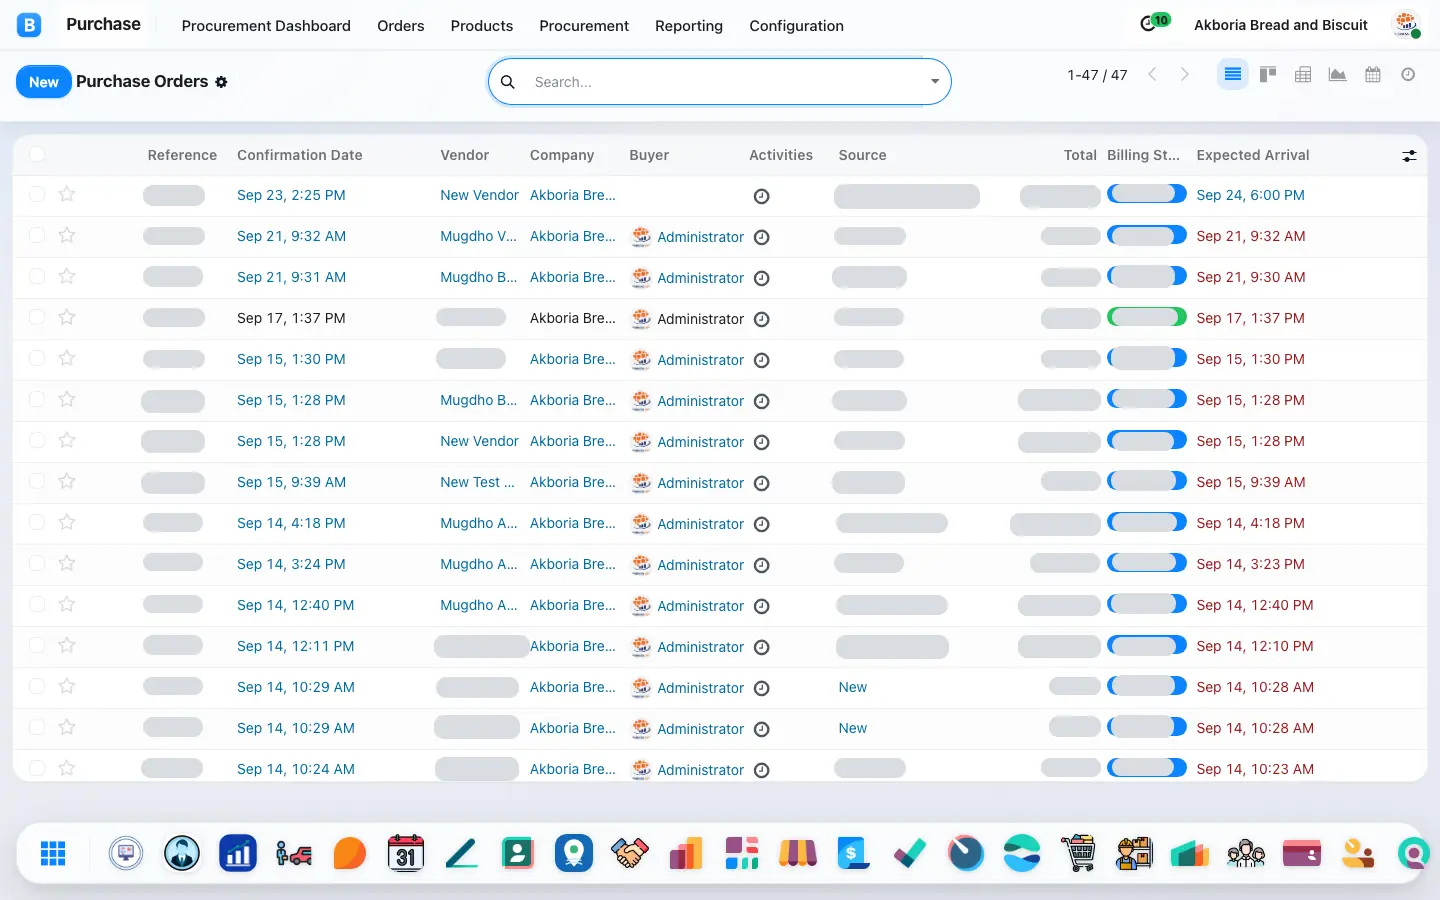Screen dimensions: 1440x900
Task: Open the Akboria Bread and Biscuit company switcher
Action: click(1281, 25)
